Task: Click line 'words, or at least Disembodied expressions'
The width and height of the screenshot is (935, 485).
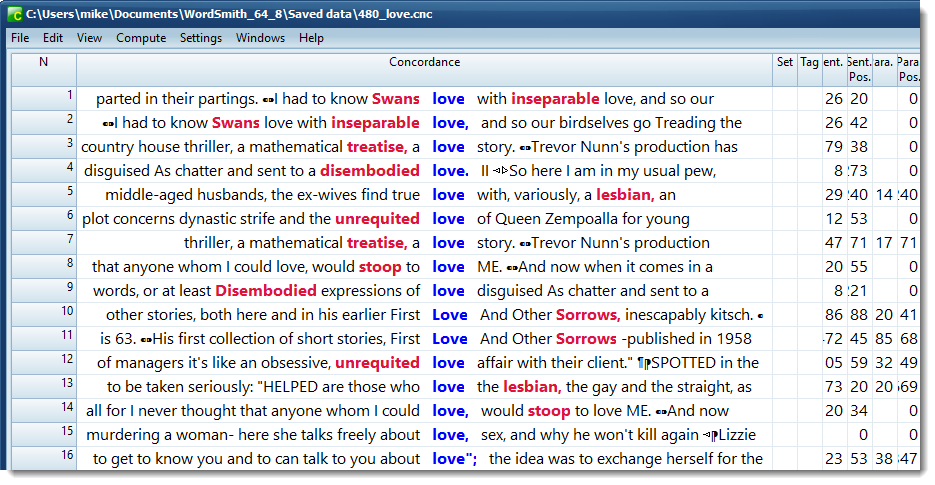Action: 425,291
